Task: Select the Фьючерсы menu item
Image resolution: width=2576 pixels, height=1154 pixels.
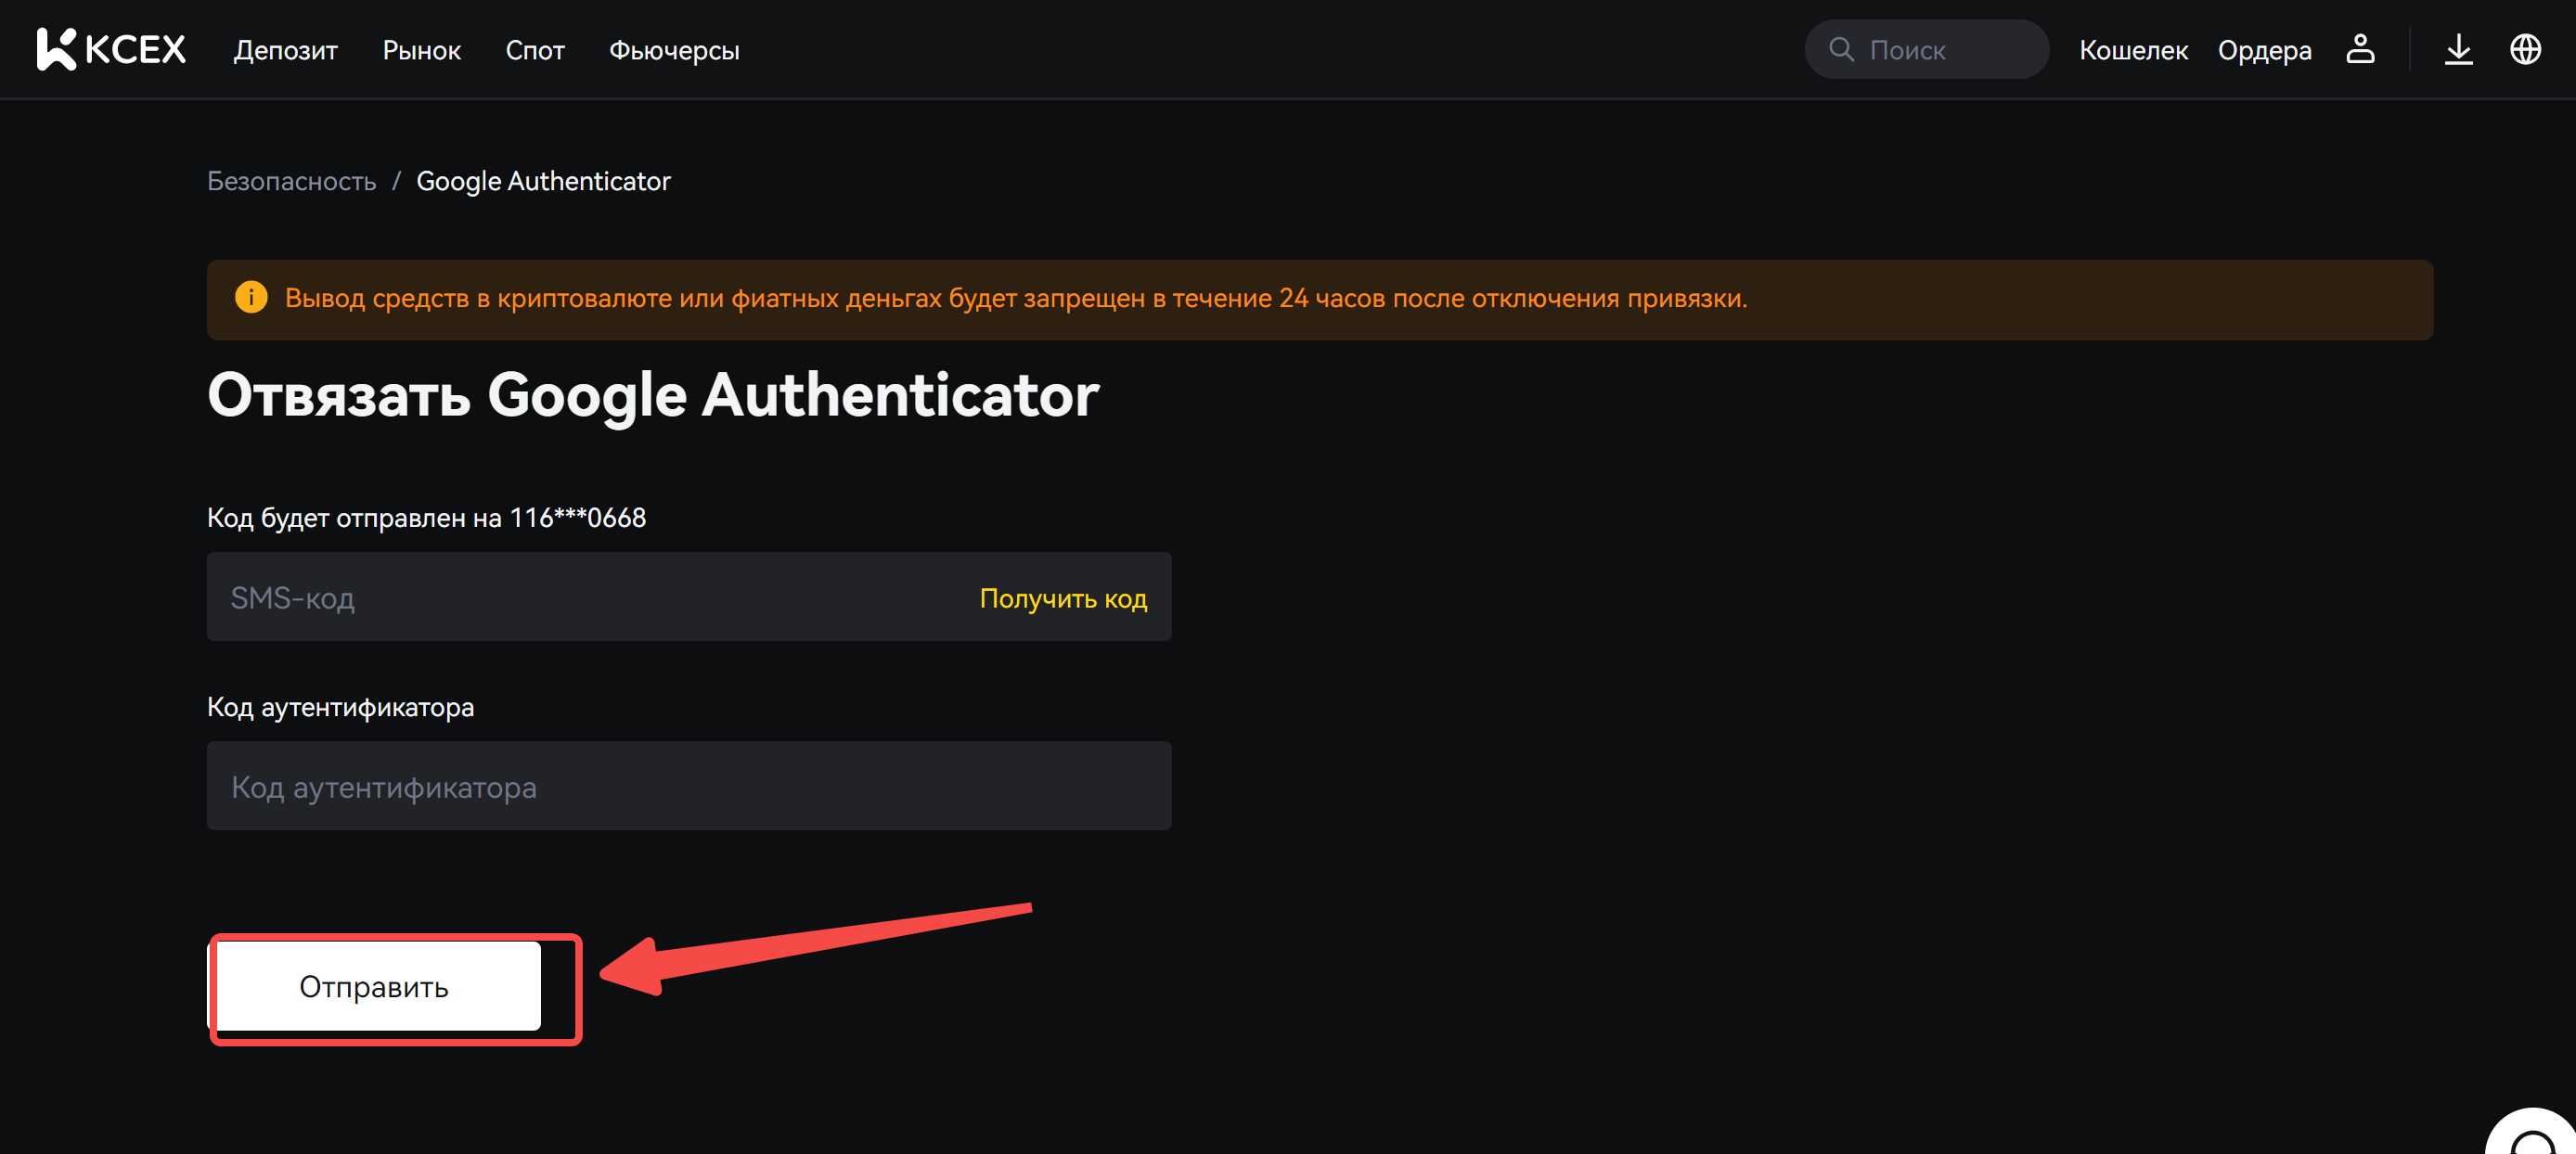Action: click(674, 50)
